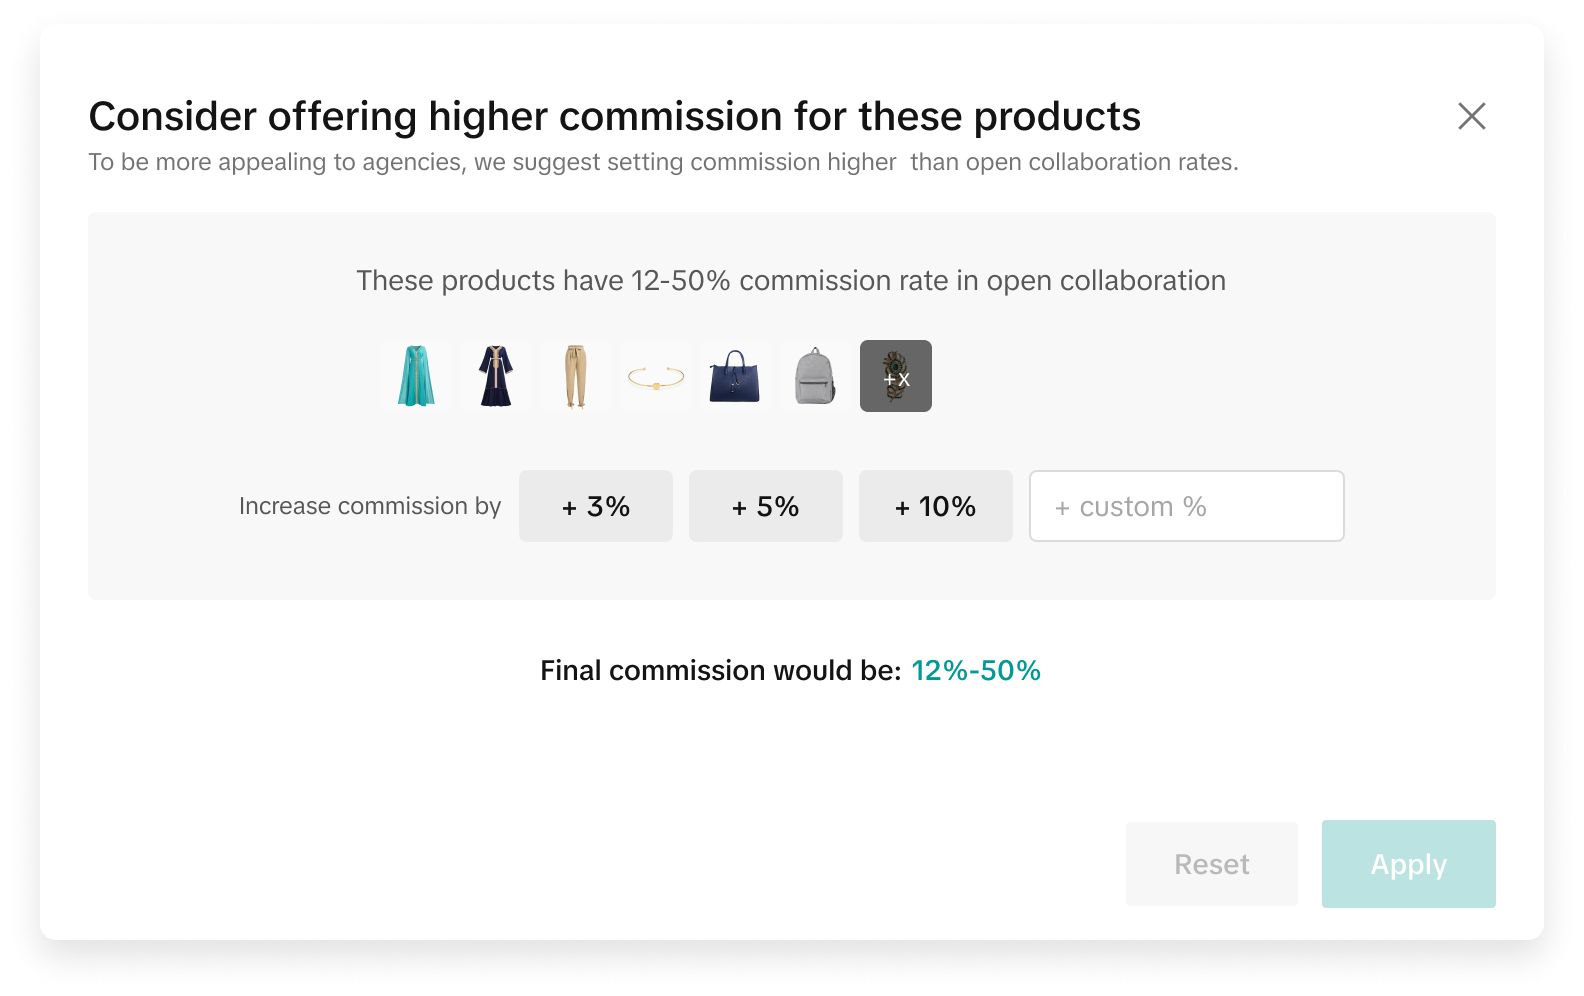Image resolution: width=1584 pixels, height=996 pixels.
Task: Open the beige trousers product thumbnail
Action: coord(575,376)
